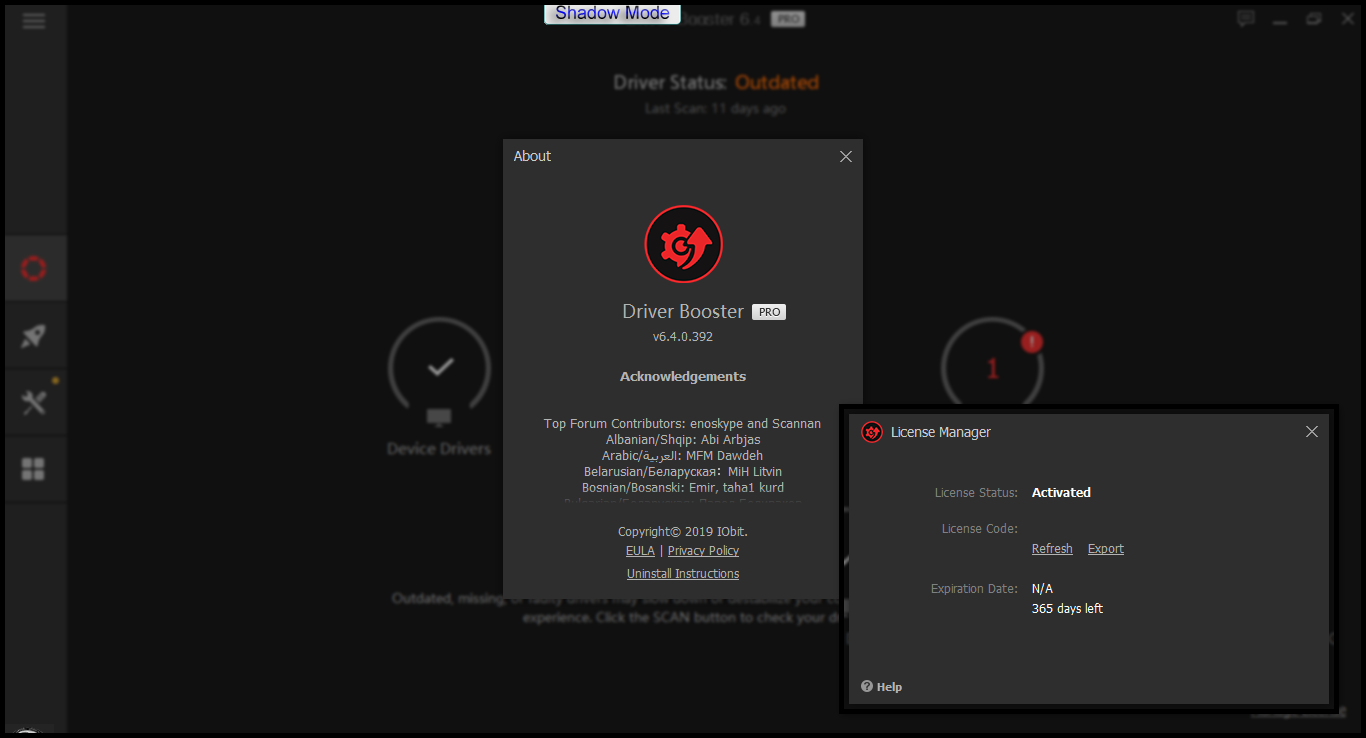Open the Privacy Policy link
The width and height of the screenshot is (1366, 738).
click(704, 551)
